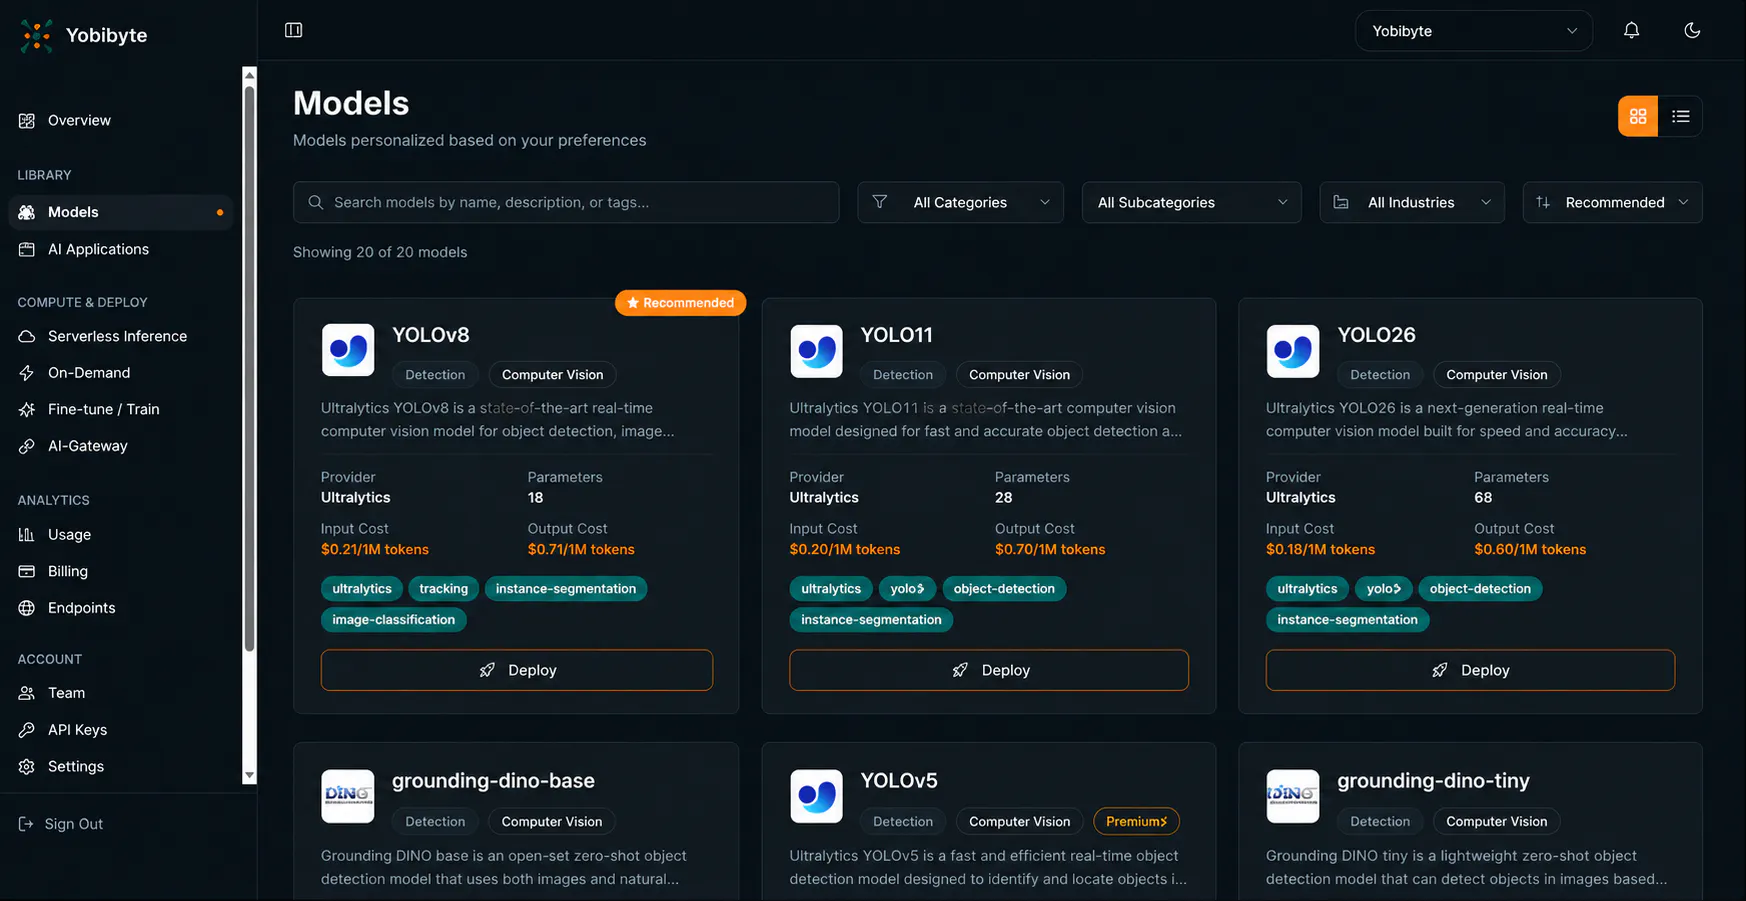Click the Team people icon
Image resolution: width=1746 pixels, height=901 pixels.
point(27,693)
